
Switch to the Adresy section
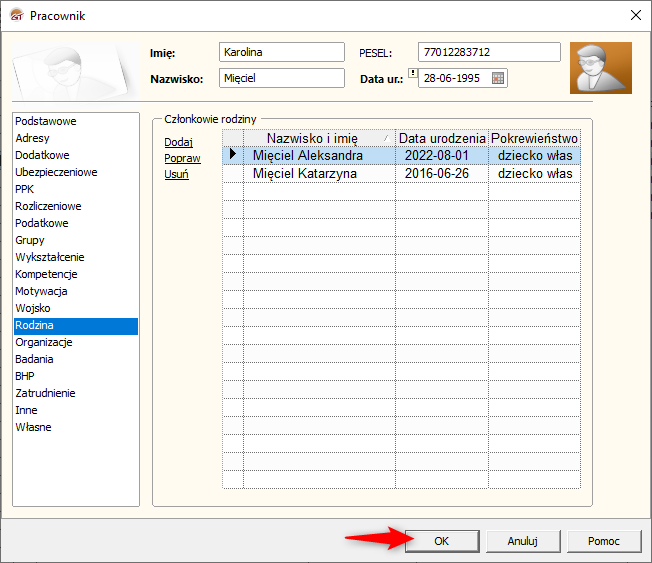click(33, 138)
